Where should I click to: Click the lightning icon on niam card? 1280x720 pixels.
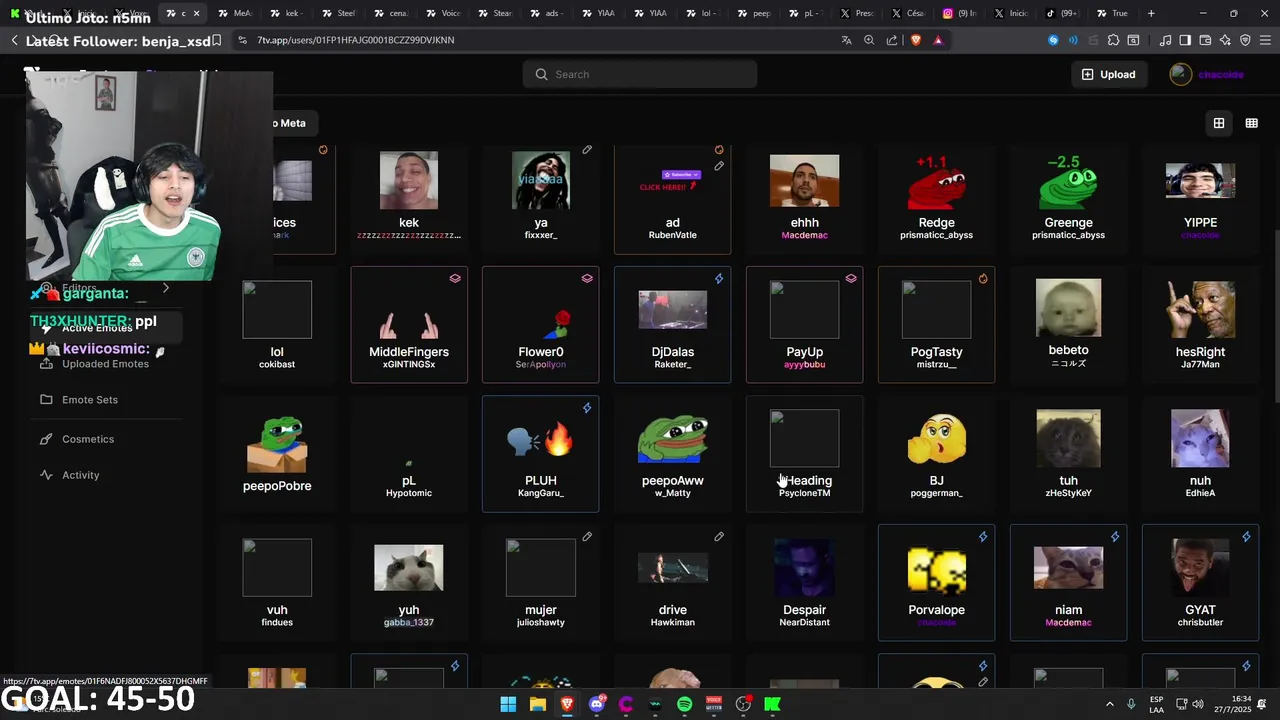tap(1115, 537)
